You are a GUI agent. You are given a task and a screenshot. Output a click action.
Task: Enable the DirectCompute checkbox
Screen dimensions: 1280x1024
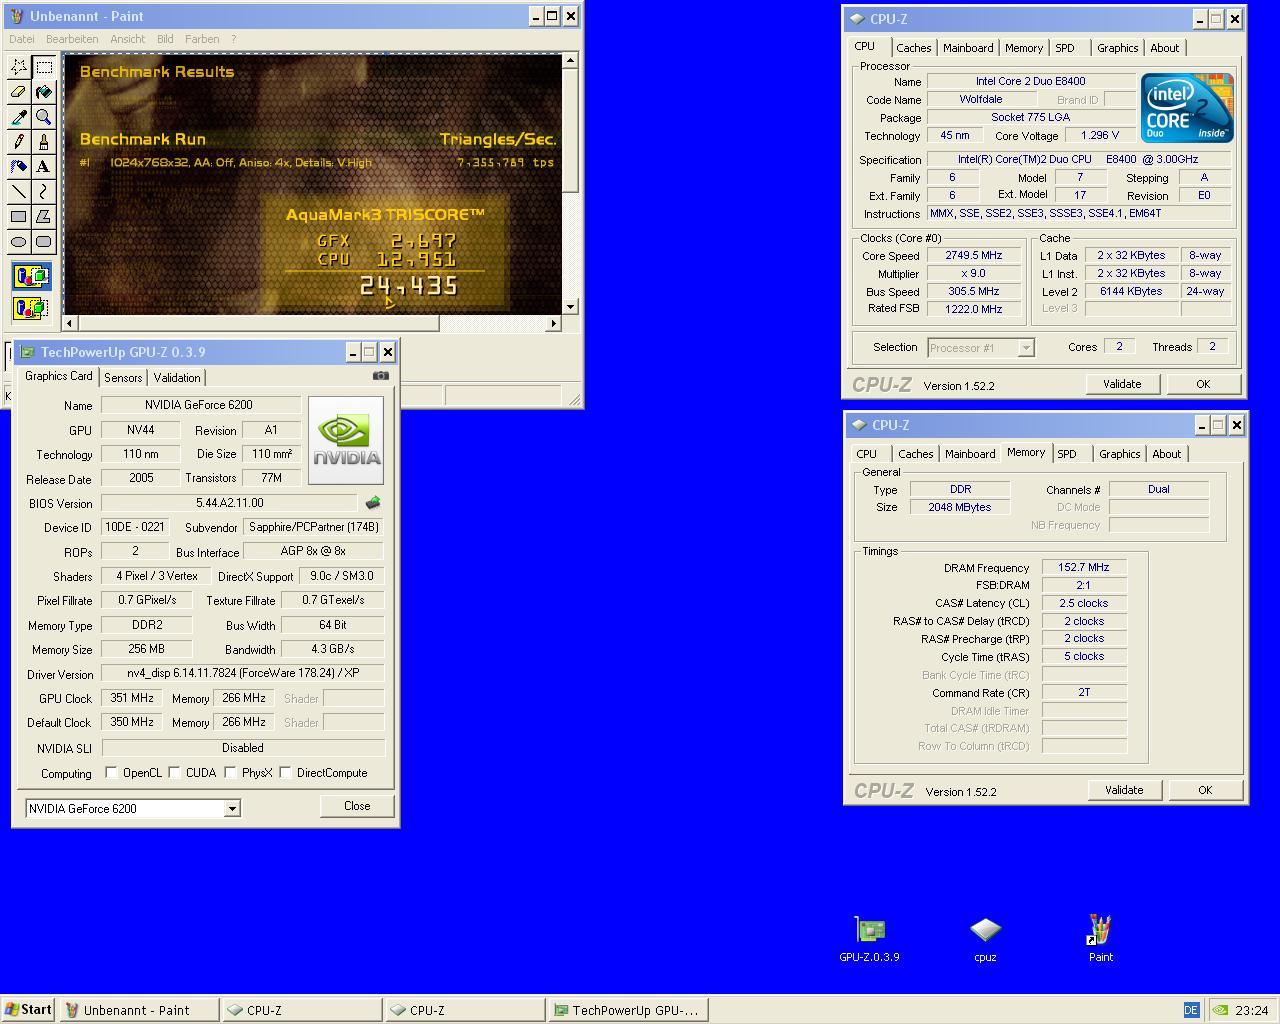286,773
